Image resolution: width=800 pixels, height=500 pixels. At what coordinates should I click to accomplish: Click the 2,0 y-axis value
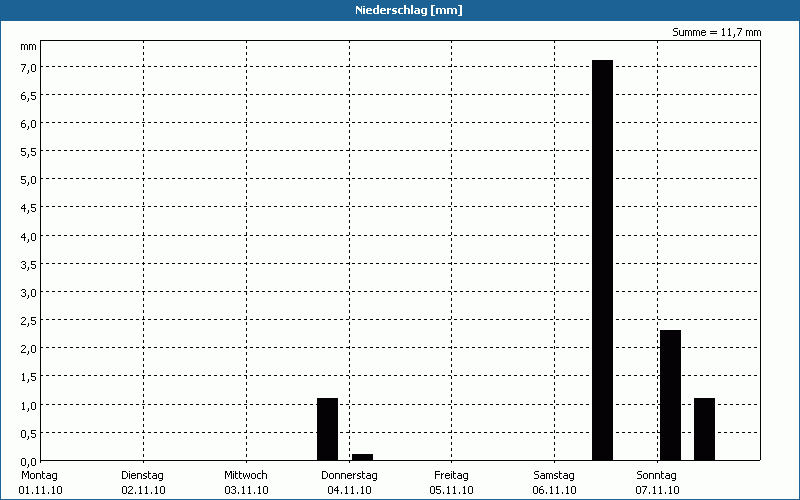coord(28,349)
